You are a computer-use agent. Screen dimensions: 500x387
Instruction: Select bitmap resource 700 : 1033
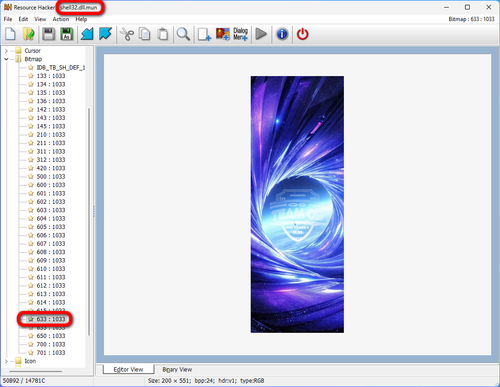click(x=51, y=344)
